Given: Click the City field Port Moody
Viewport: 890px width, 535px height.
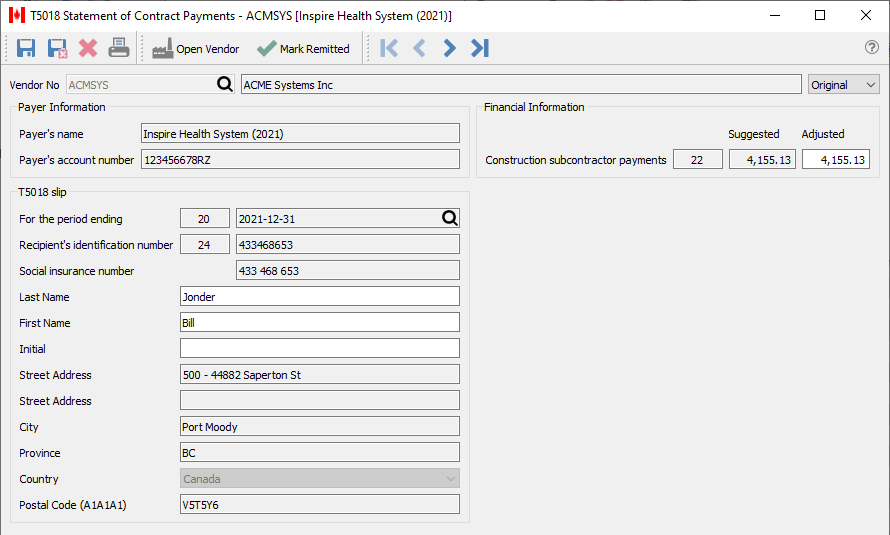Looking at the screenshot, I should point(320,427).
